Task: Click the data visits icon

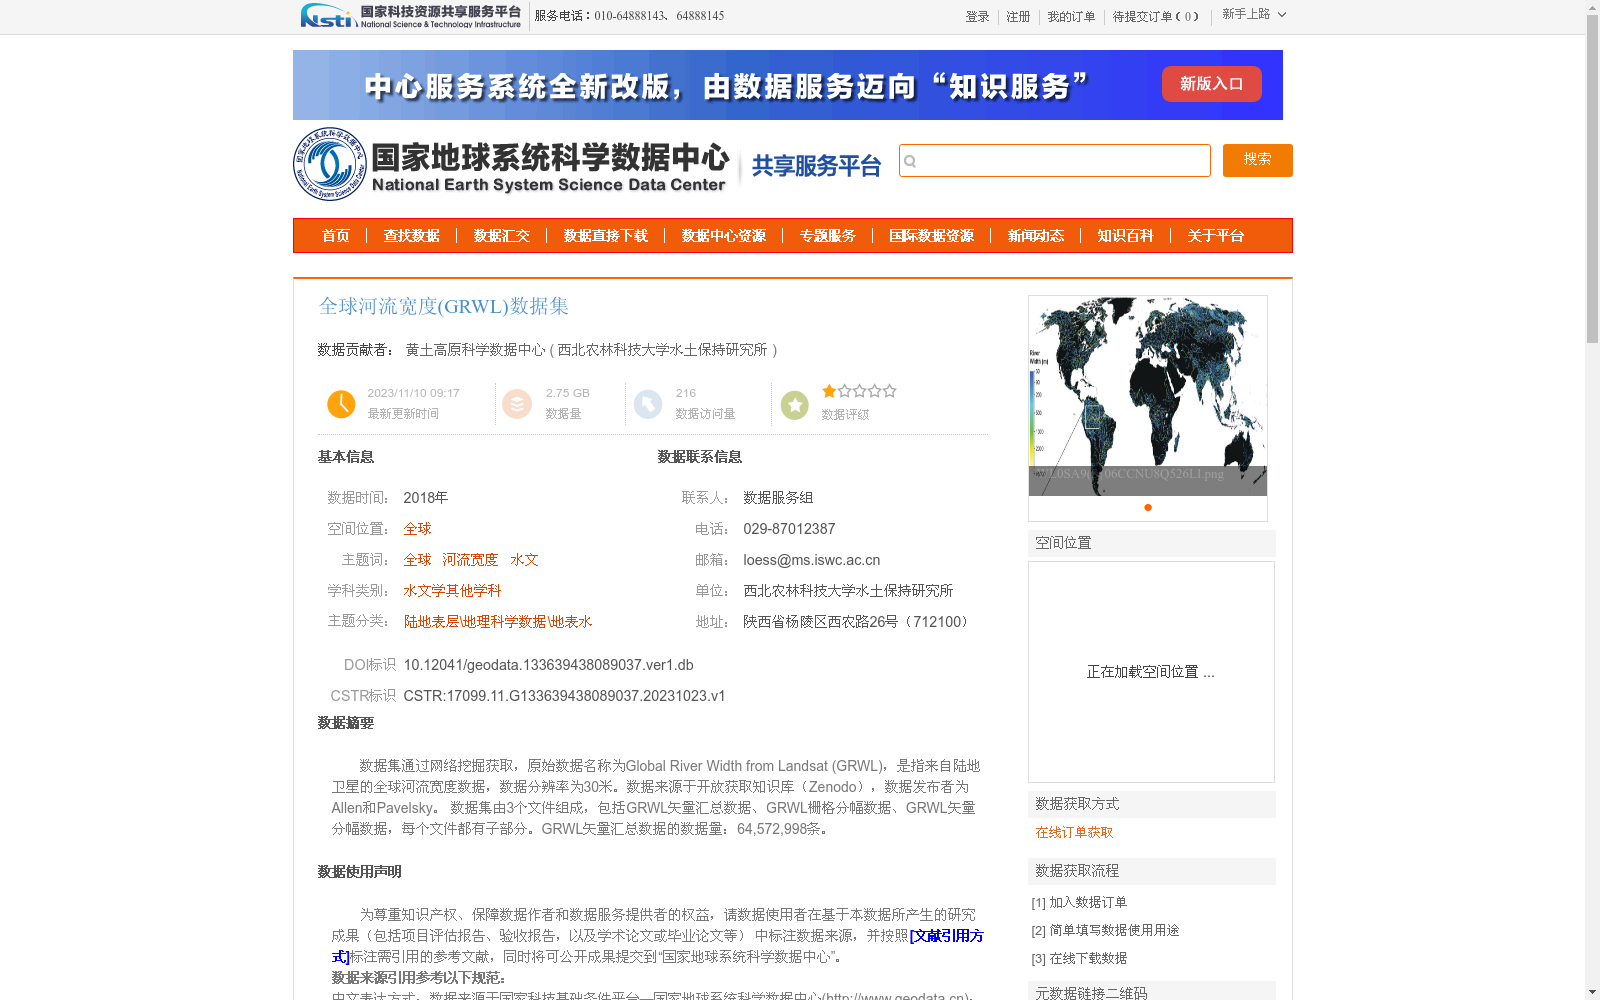Action: click(648, 404)
